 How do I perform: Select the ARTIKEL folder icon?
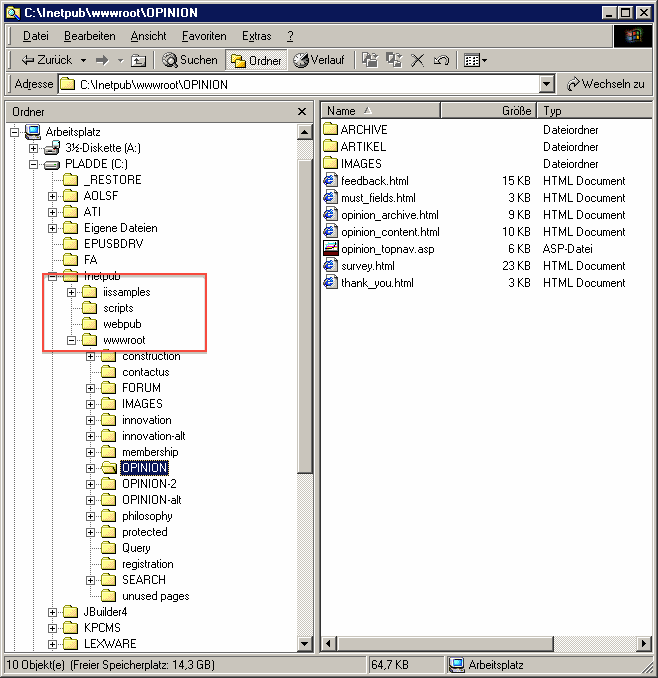coord(330,146)
